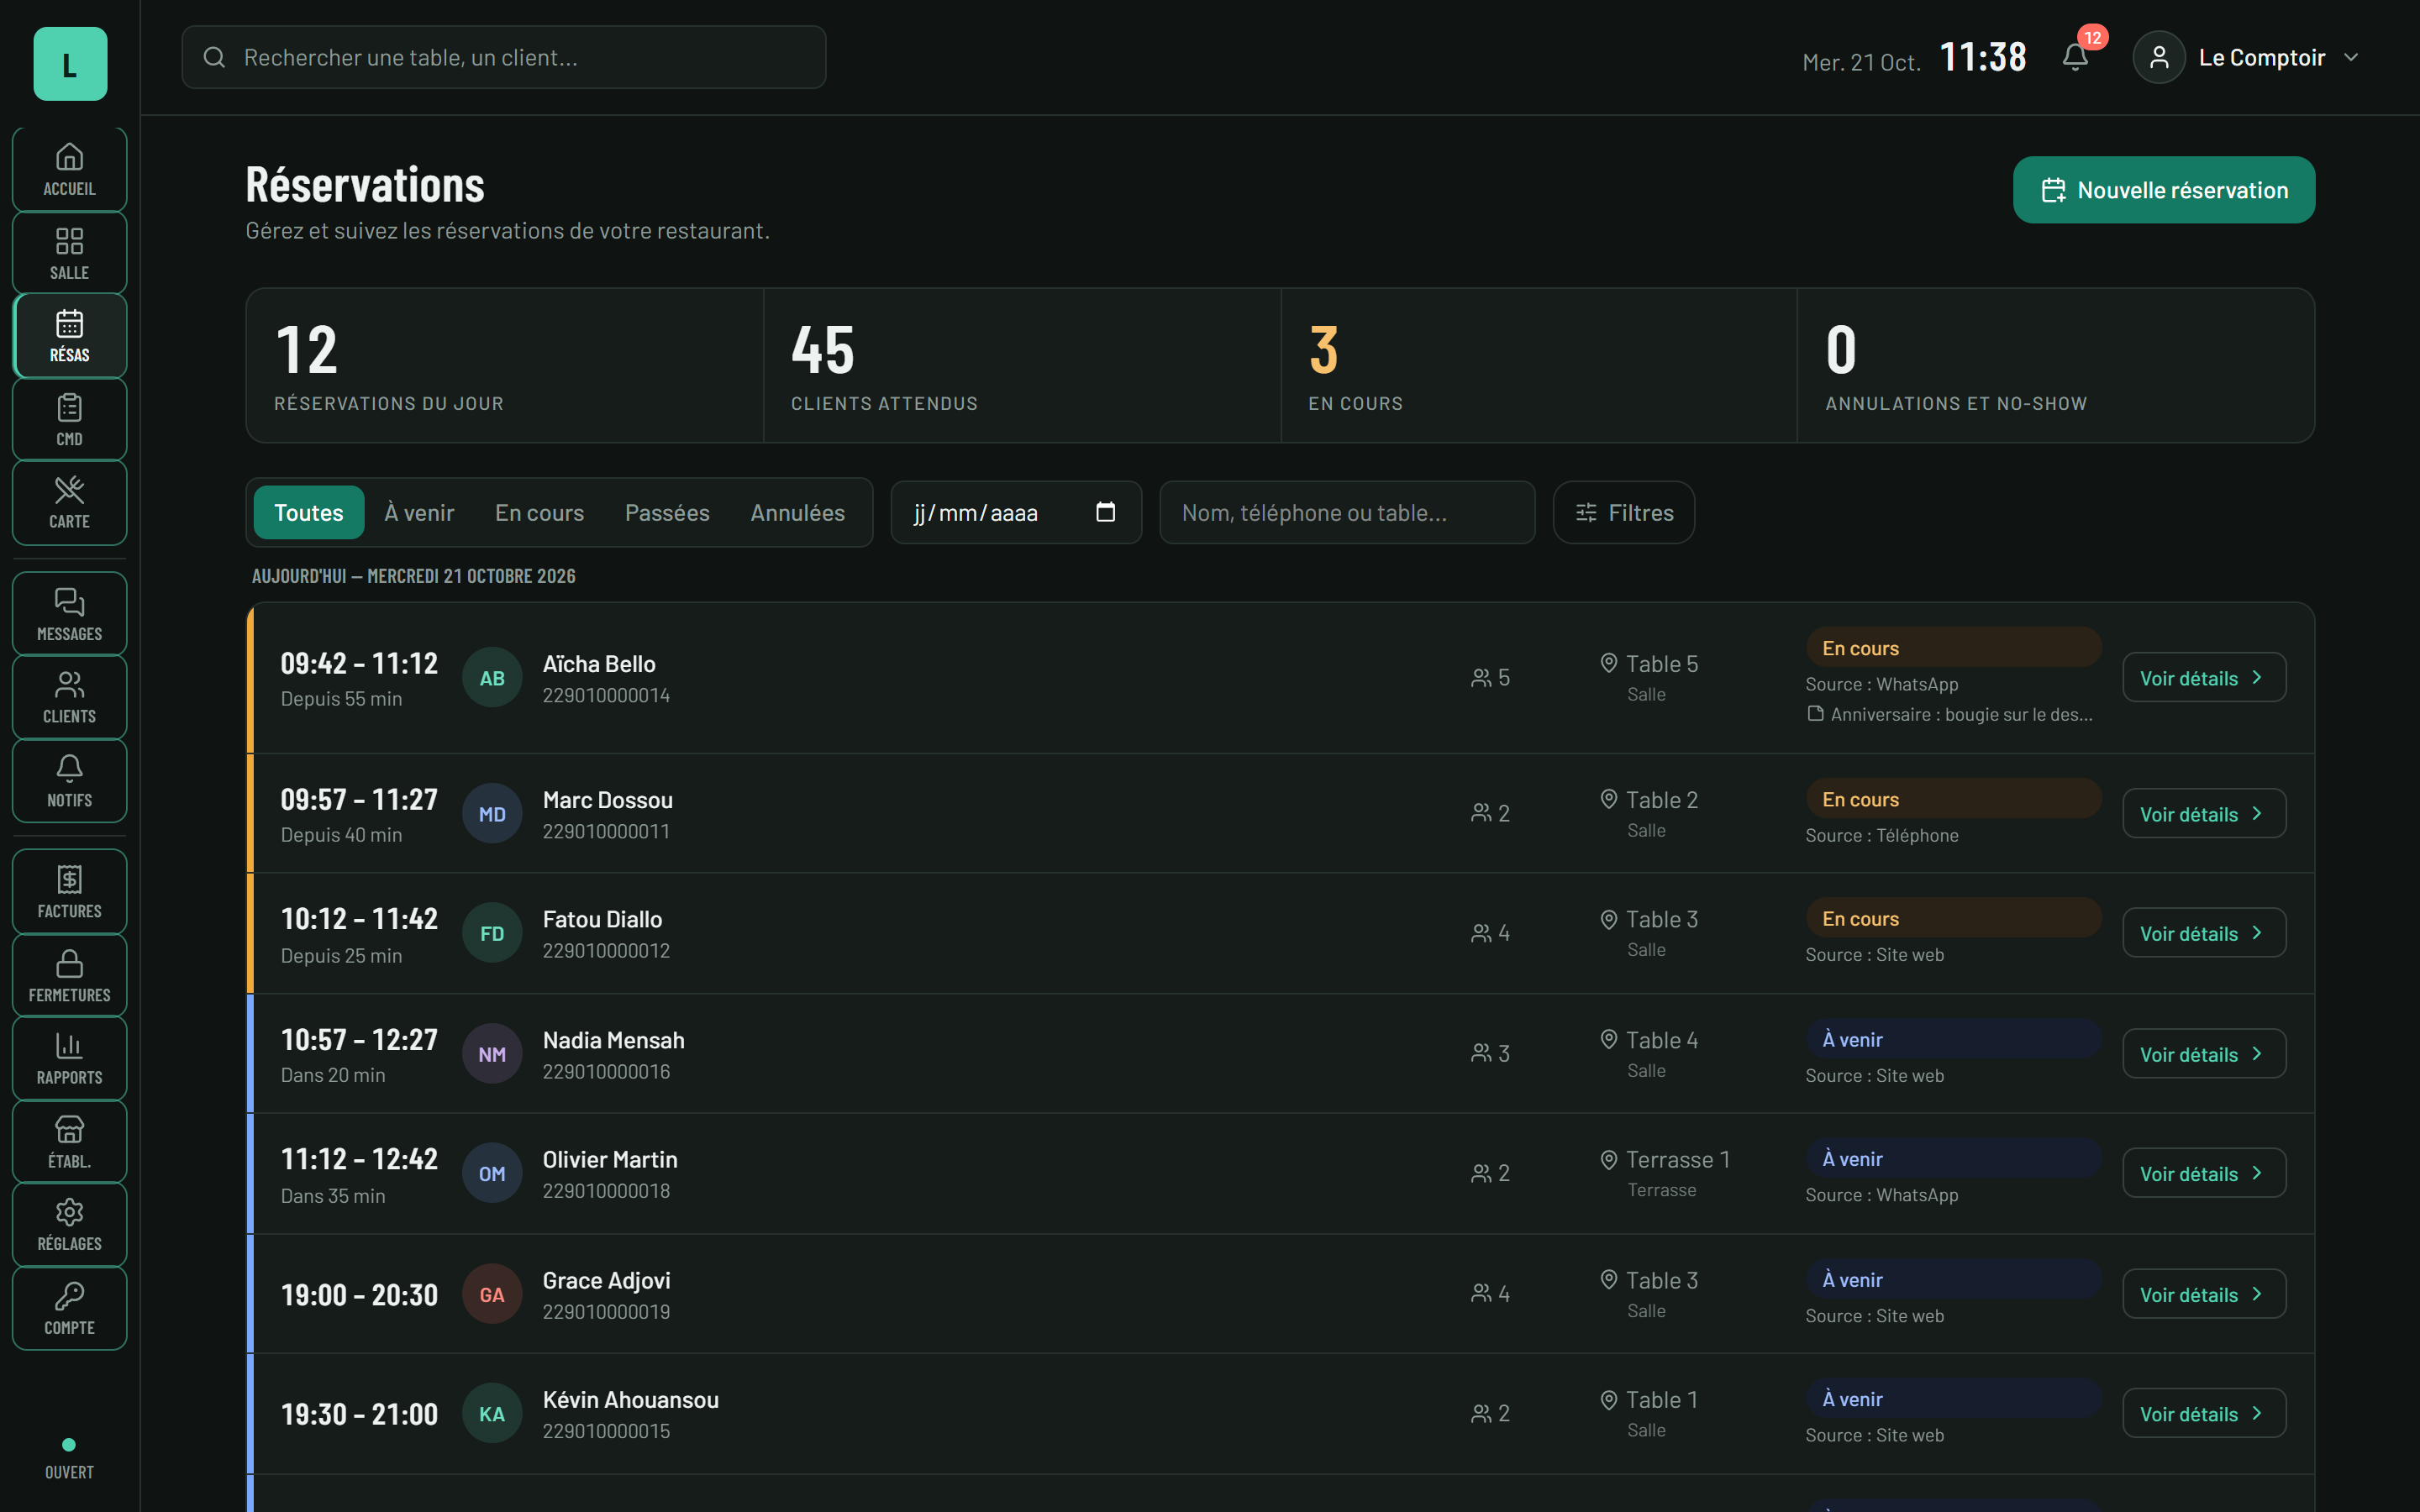
Task: Expand the Le Comptoir account dropdown
Action: (2247, 57)
